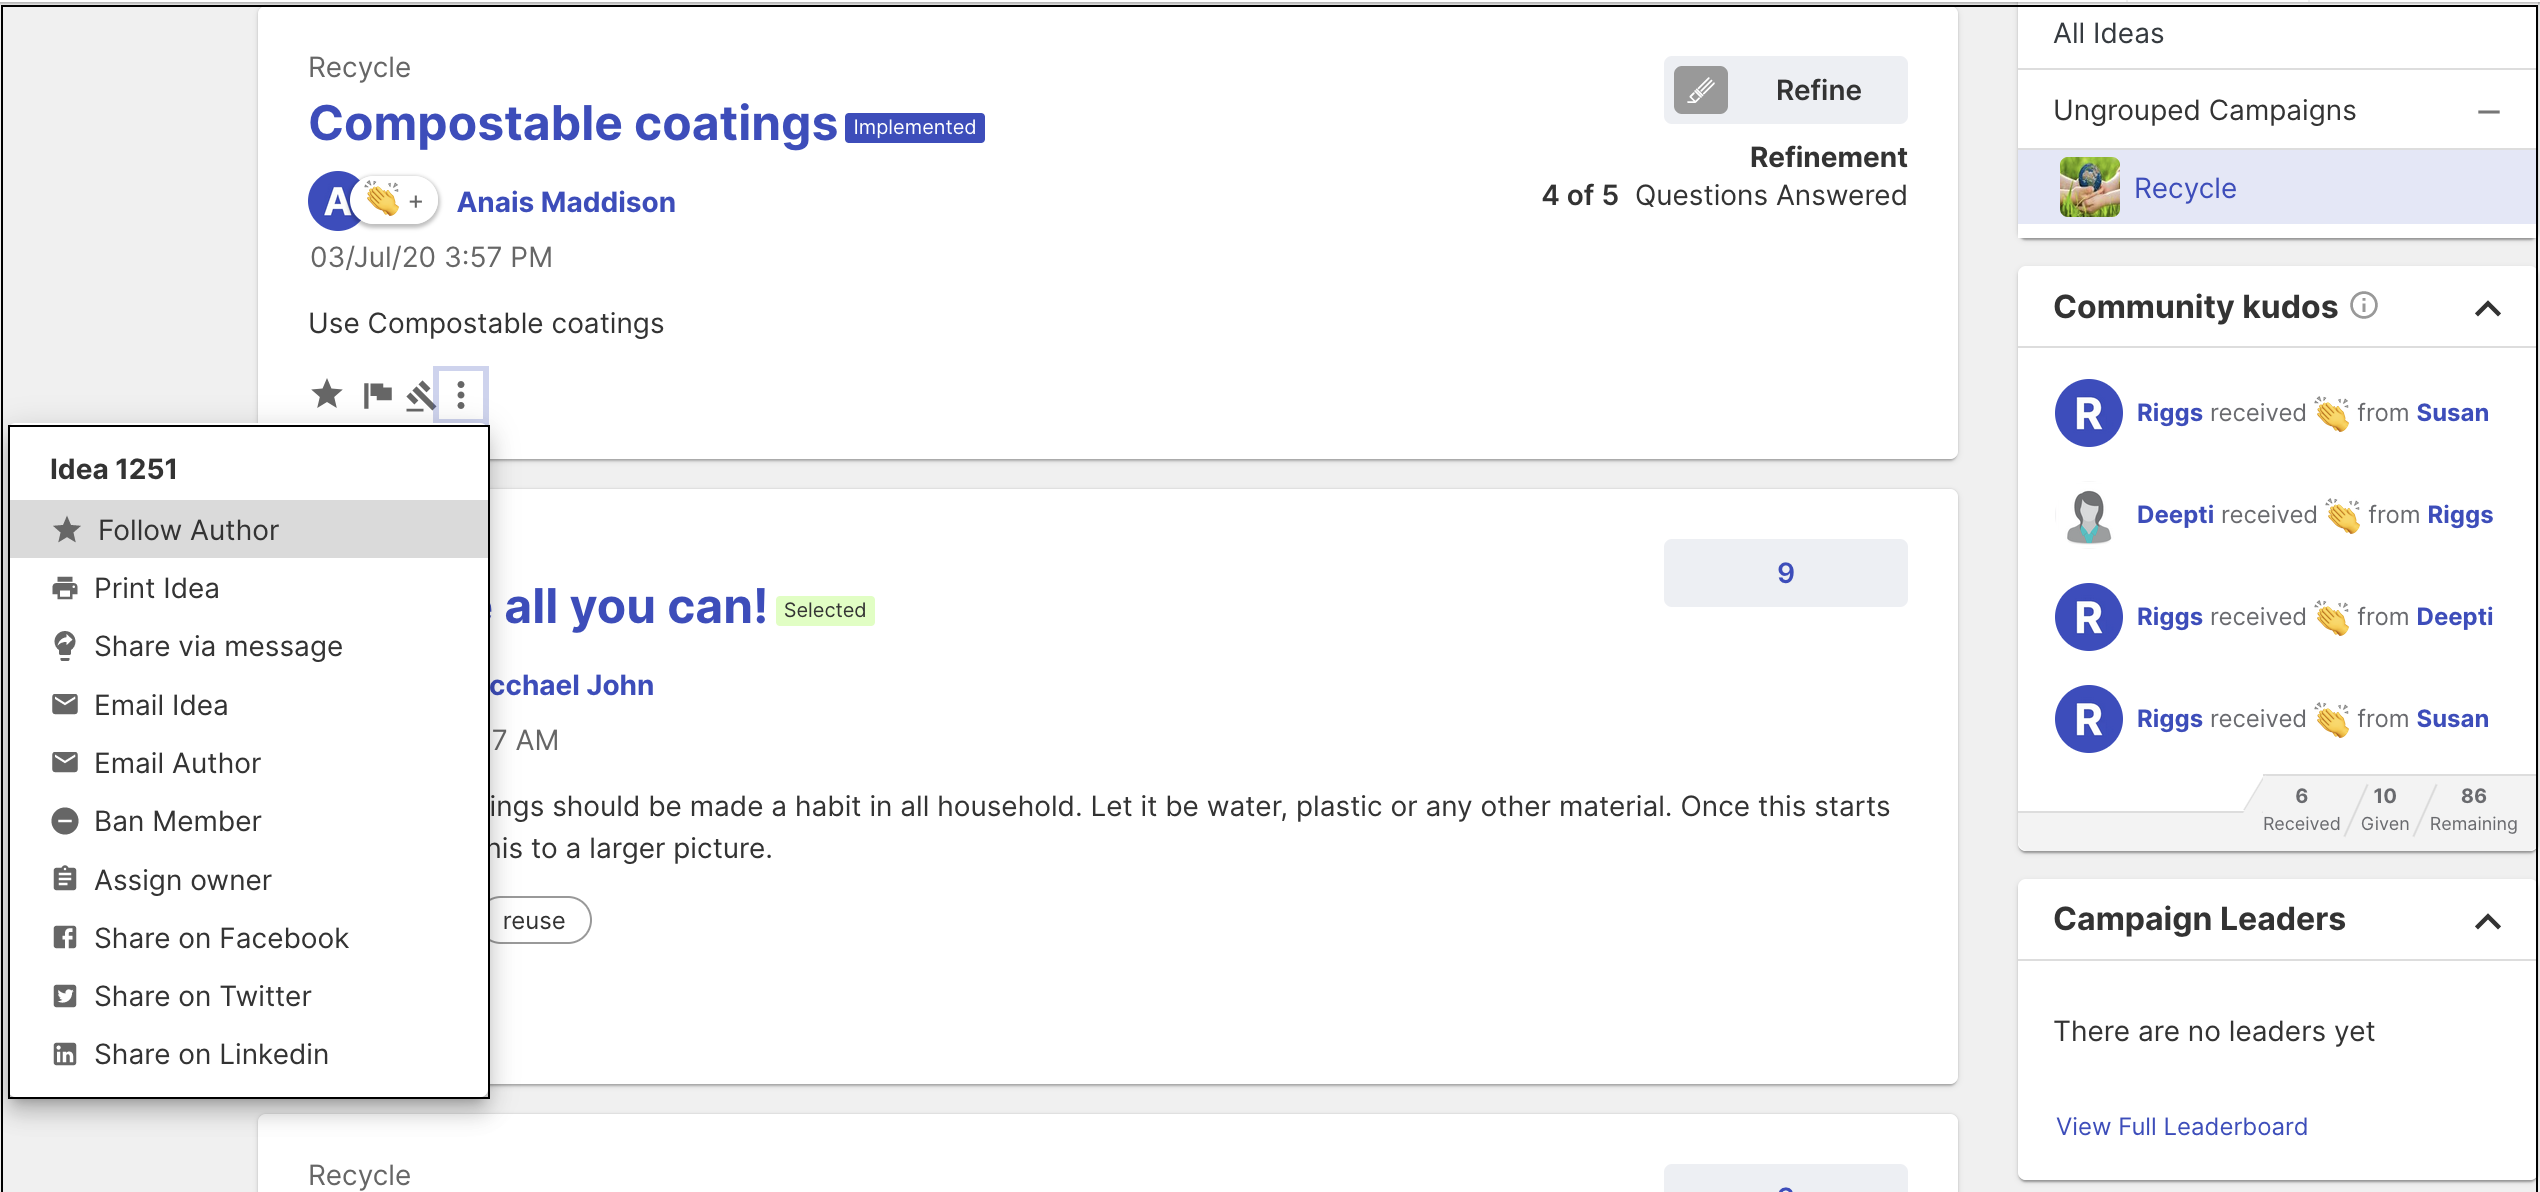Image resolution: width=2540 pixels, height=1192 pixels.
Task: Click the star follow icon under Compostable coatings
Action: coord(326,394)
